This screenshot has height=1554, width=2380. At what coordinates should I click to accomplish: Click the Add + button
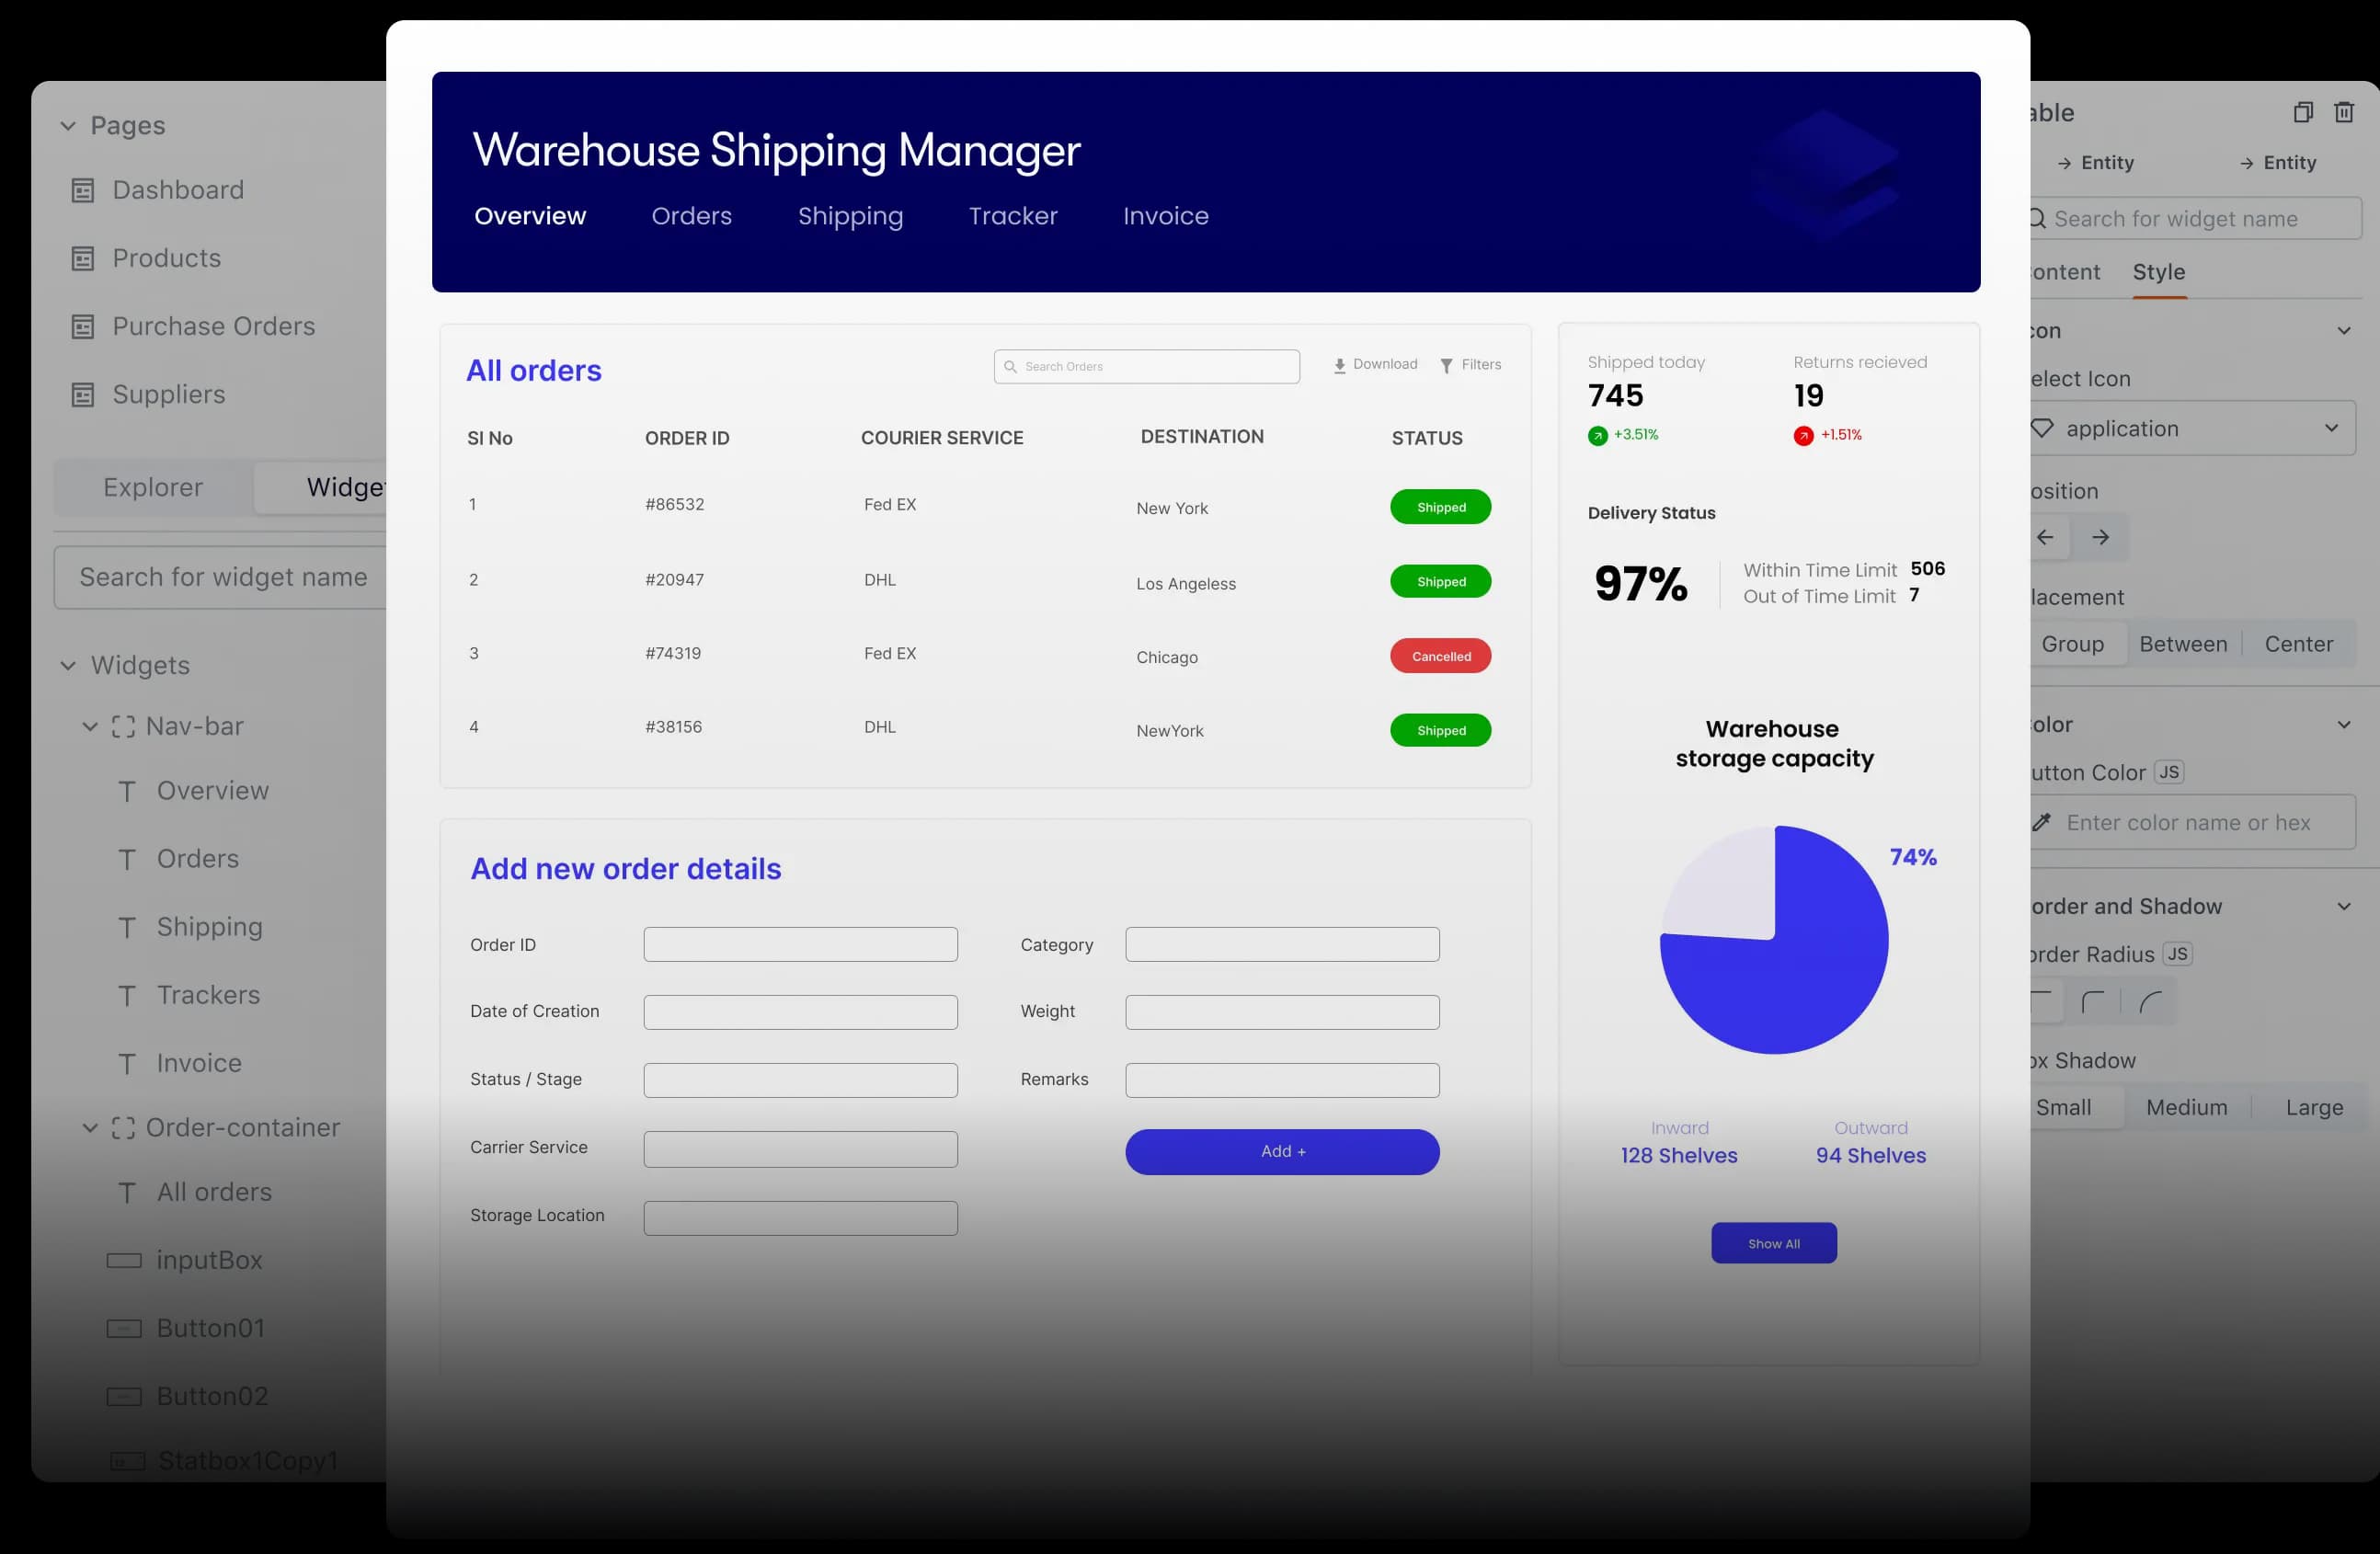(x=1282, y=1151)
